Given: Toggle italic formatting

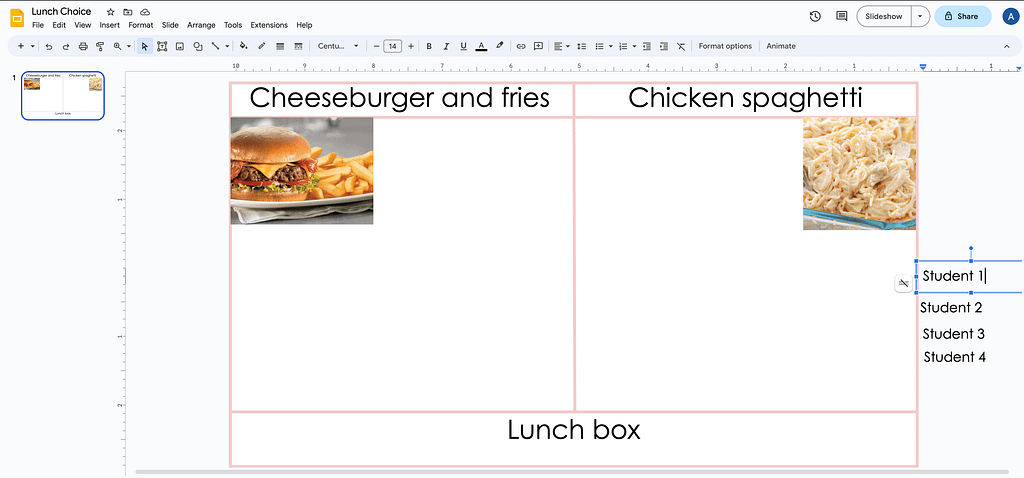Looking at the screenshot, I should click(446, 46).
